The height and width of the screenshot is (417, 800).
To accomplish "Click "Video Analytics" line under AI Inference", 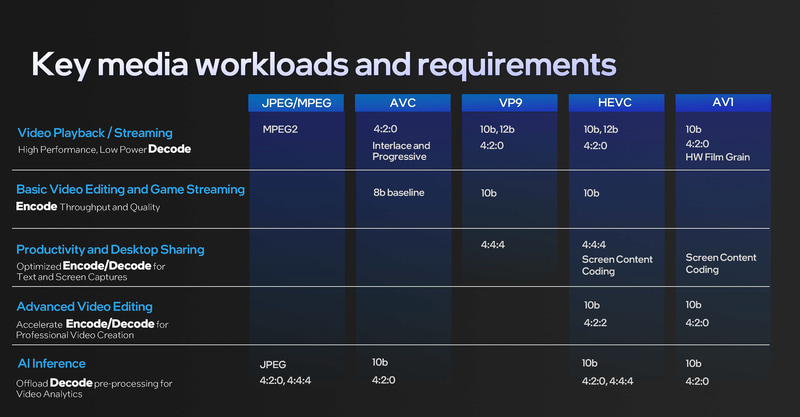I will 49,394.
